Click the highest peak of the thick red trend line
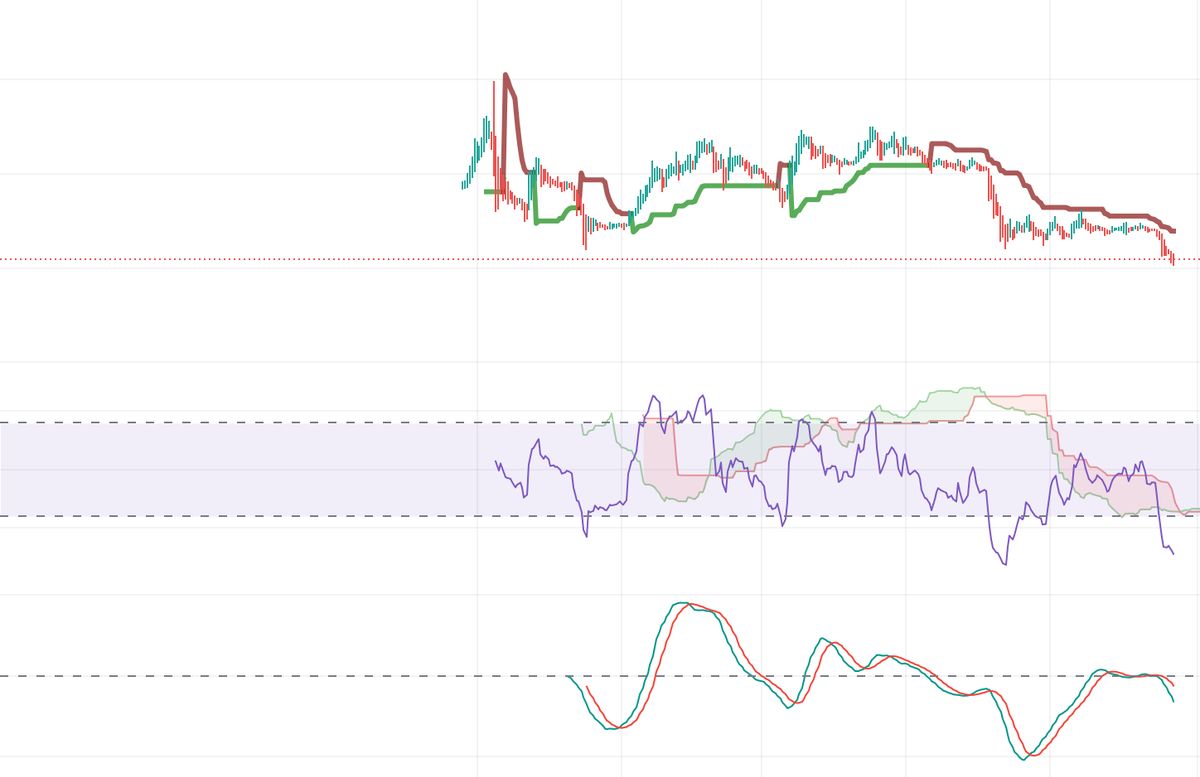The image size is (1200, 777). point(506,75)
